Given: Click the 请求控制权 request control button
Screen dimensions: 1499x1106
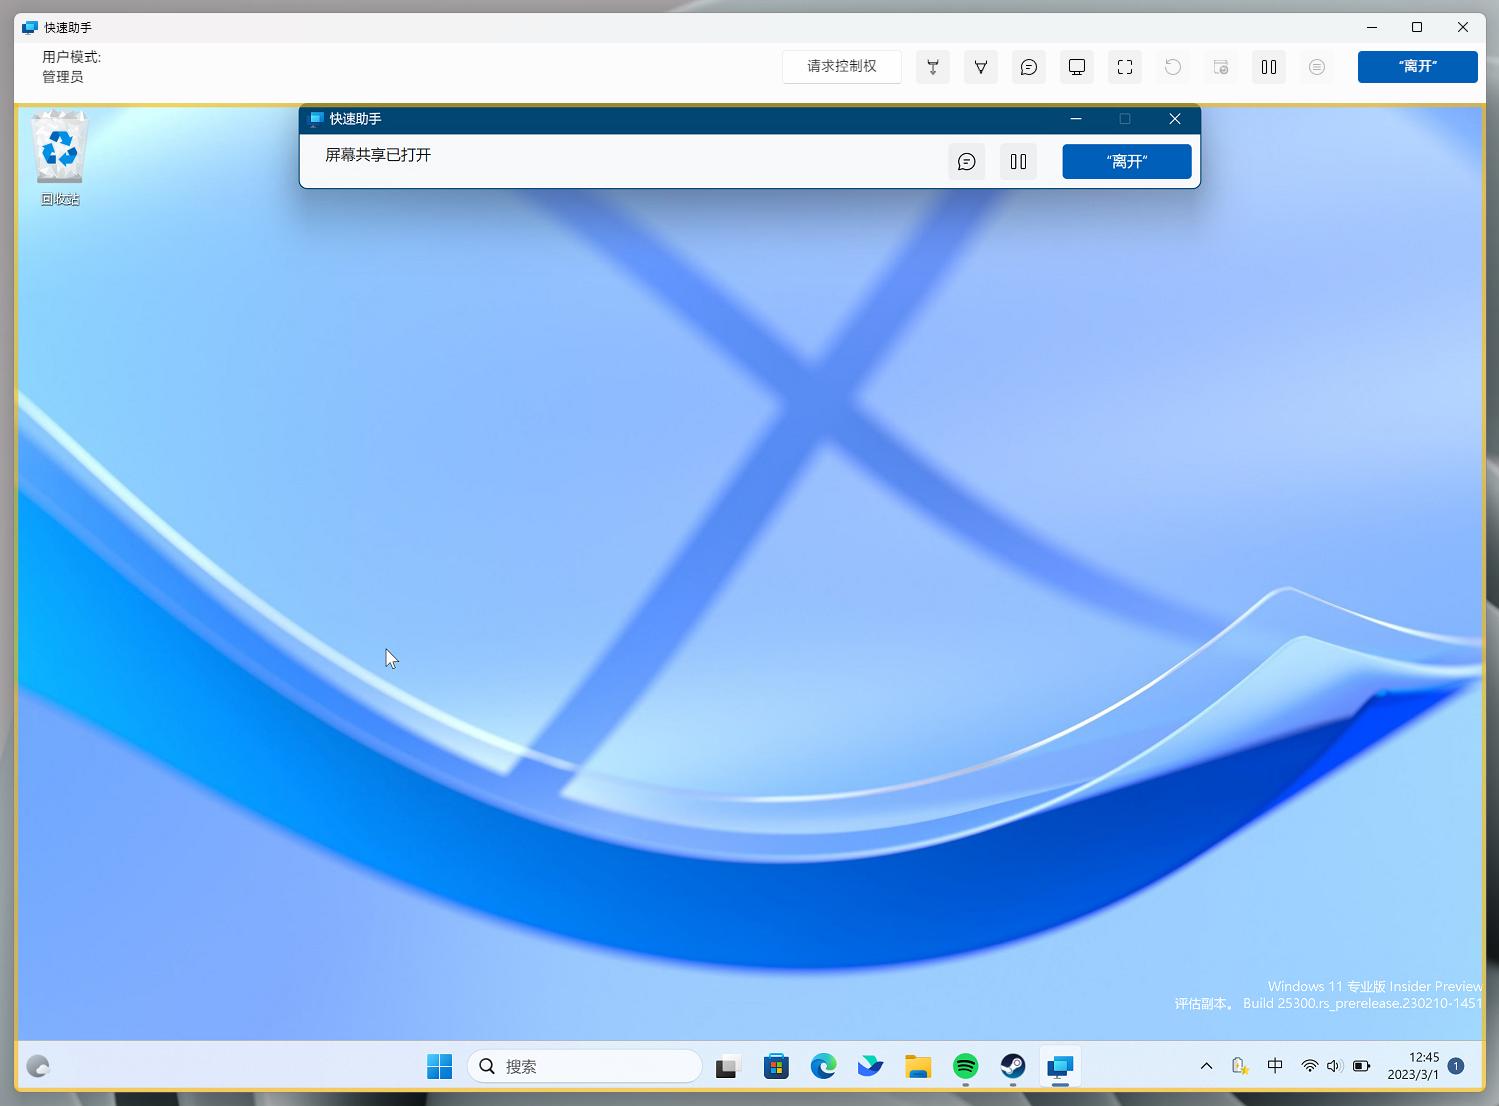Looking at the screenshot, I should click(842, 67).
